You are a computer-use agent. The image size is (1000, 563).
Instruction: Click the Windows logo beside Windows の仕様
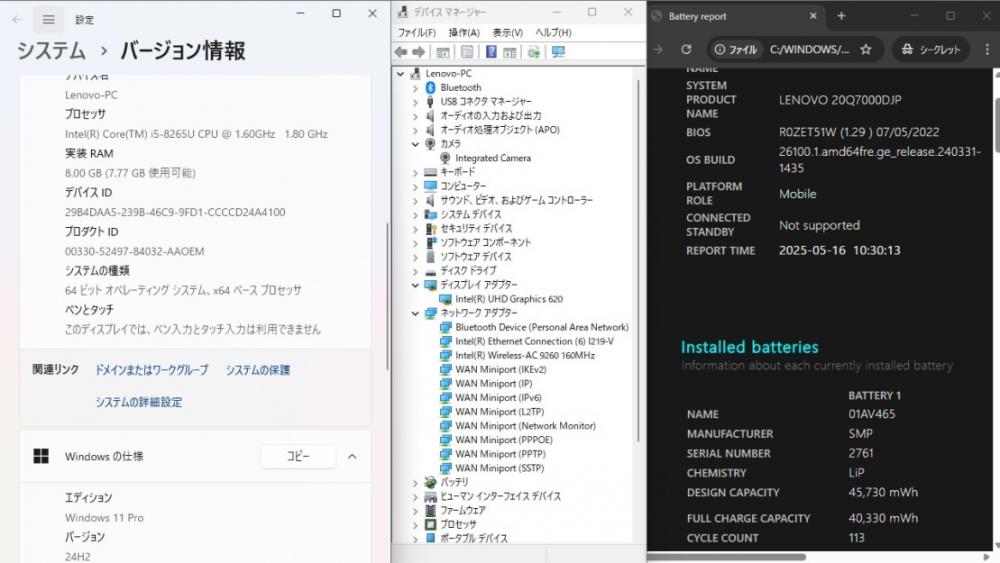tap(41, 456)
